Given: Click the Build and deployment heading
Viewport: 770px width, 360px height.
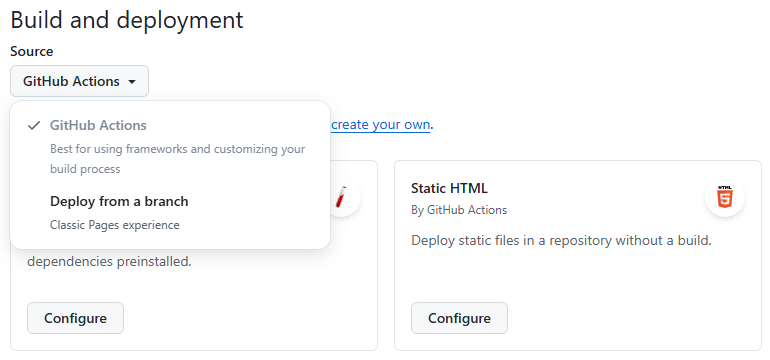Looking at the screenshot, I should tap(127, 20).
